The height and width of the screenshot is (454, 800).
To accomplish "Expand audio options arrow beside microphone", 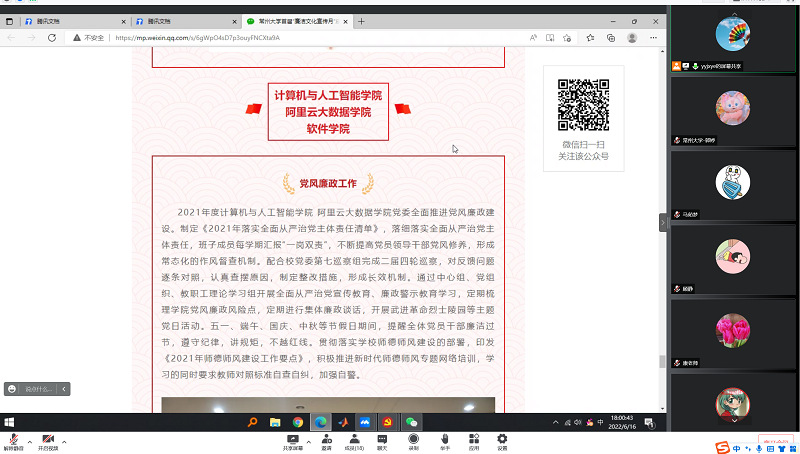I will click(x=30, y=442).
